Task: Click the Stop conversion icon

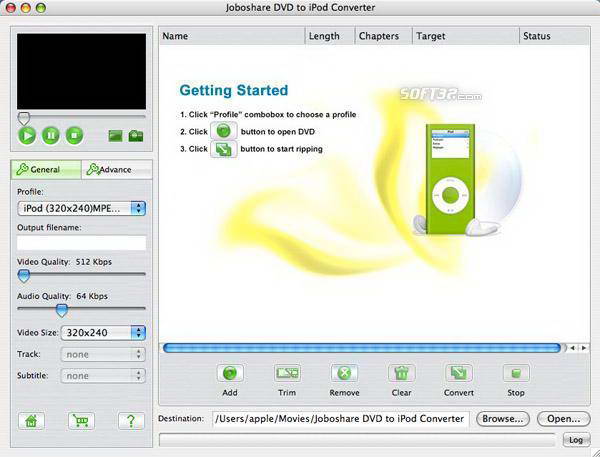Action: point(516,373)
